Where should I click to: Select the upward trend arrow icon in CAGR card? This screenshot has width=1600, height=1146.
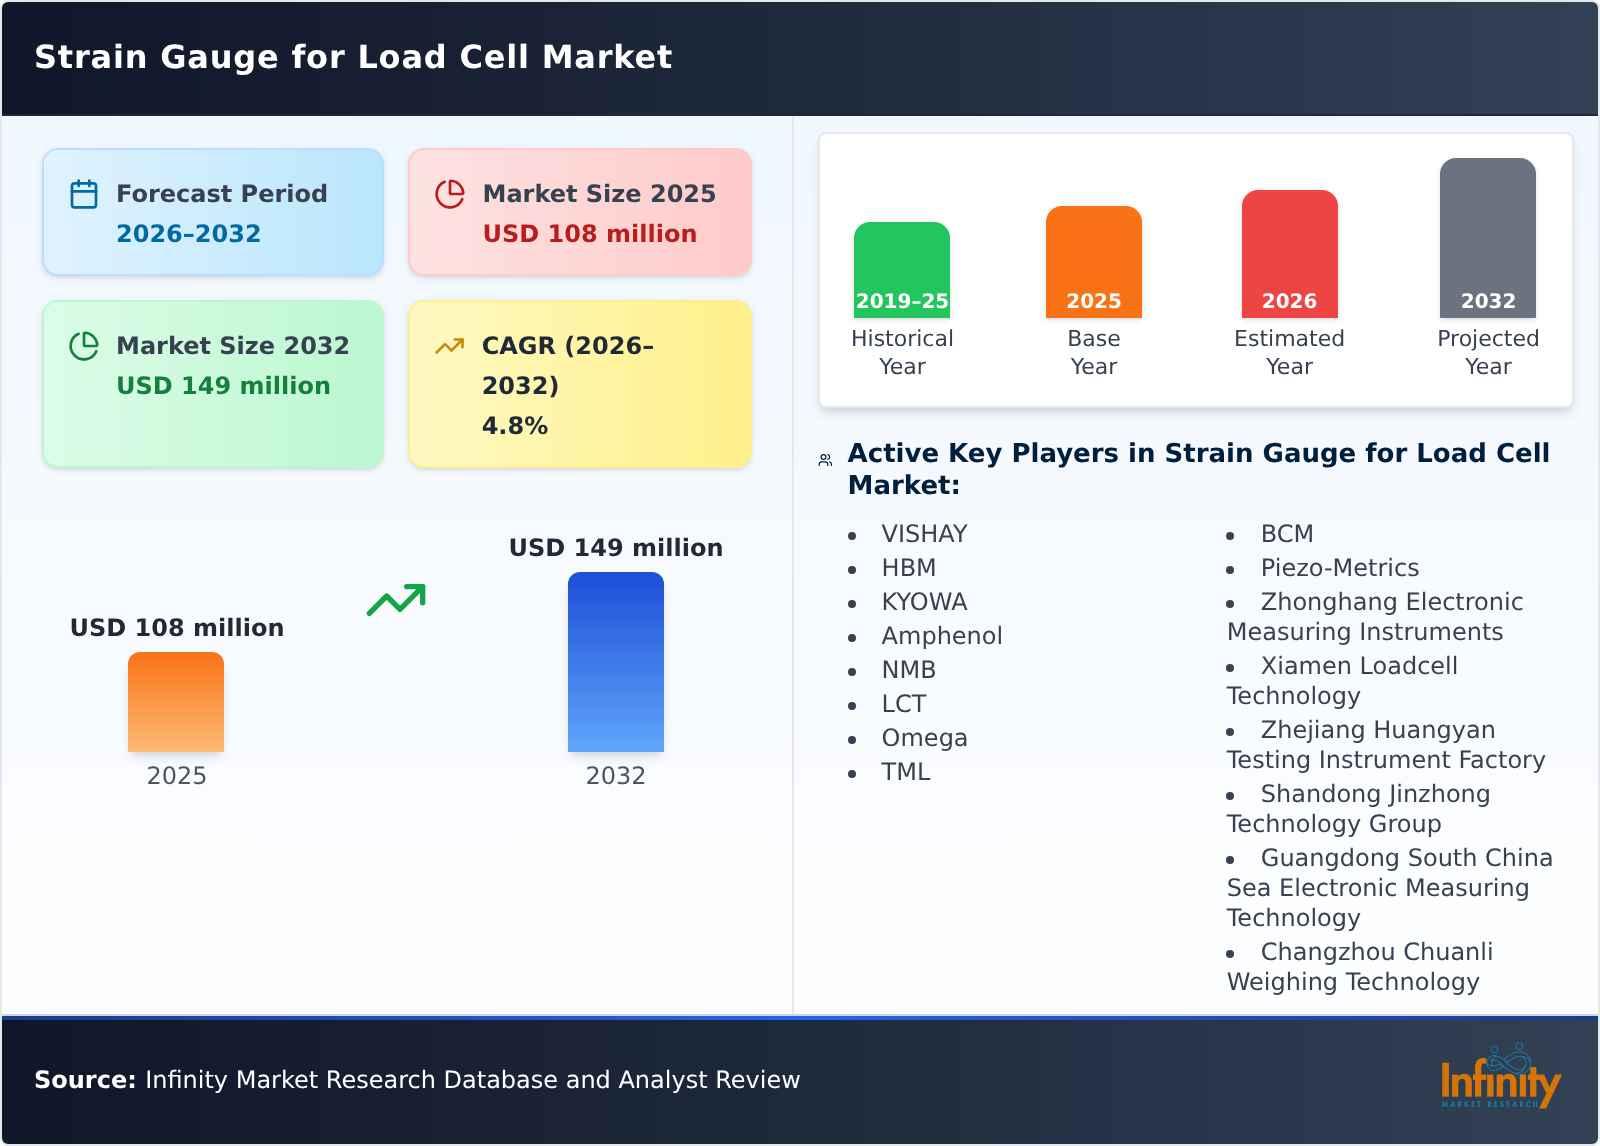(x=450, y=345)
